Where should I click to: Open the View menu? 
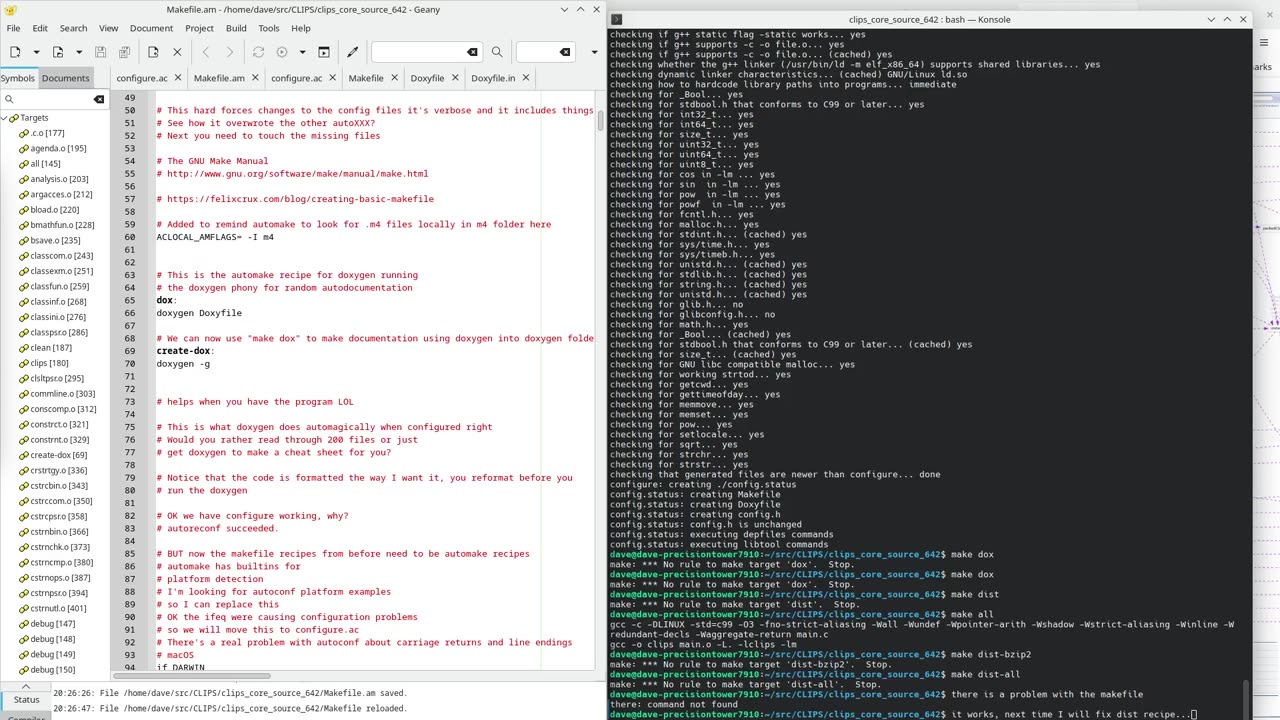click(108, 28)
